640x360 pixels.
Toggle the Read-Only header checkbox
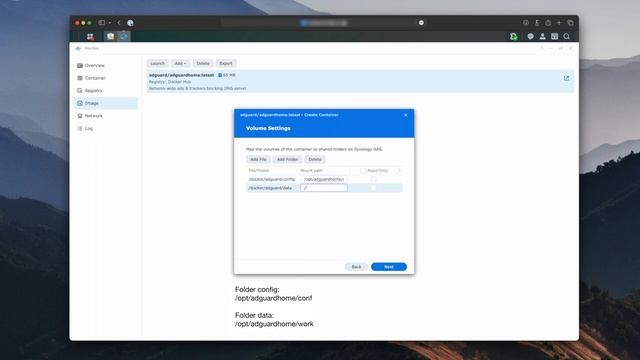tap(363, 171)
